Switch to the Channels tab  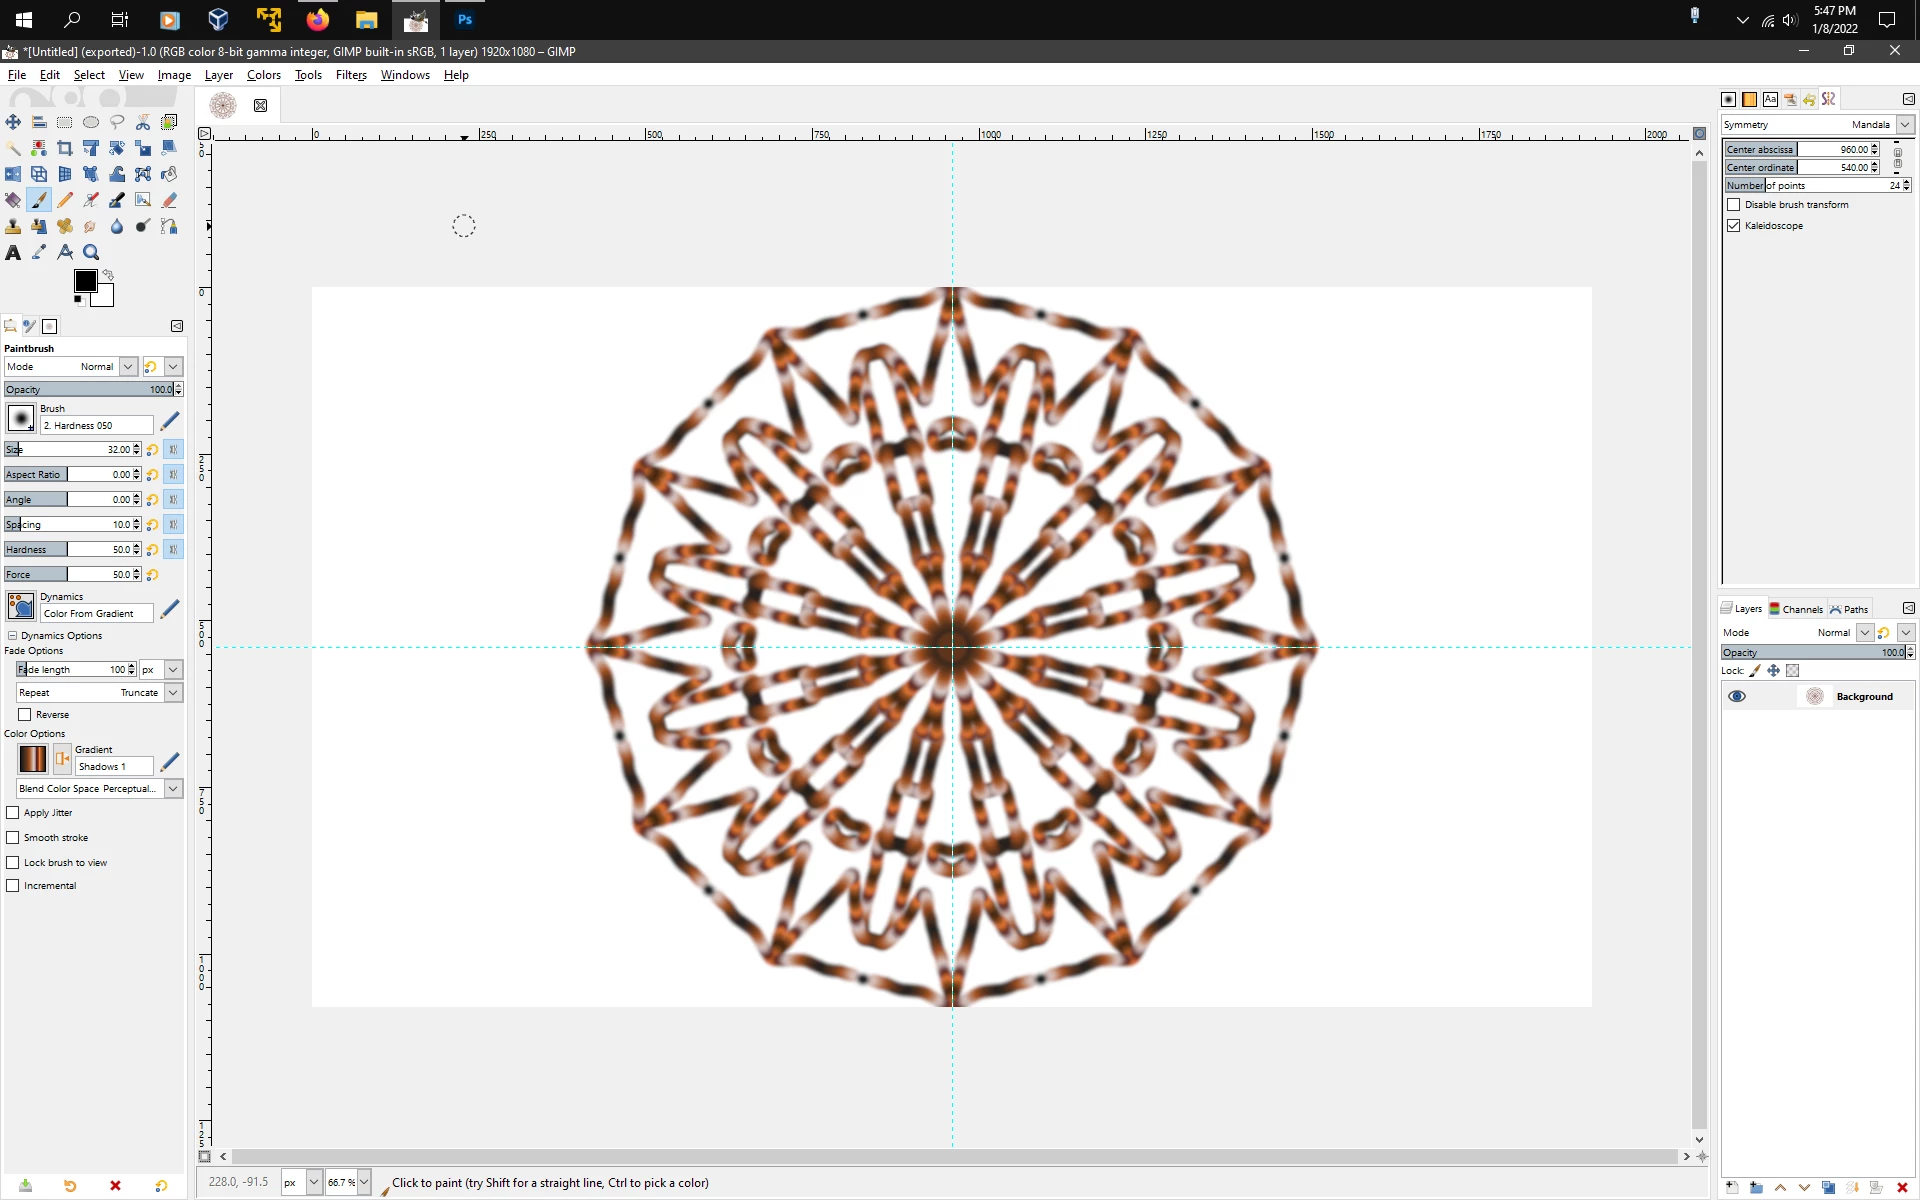coord(1796,609)
